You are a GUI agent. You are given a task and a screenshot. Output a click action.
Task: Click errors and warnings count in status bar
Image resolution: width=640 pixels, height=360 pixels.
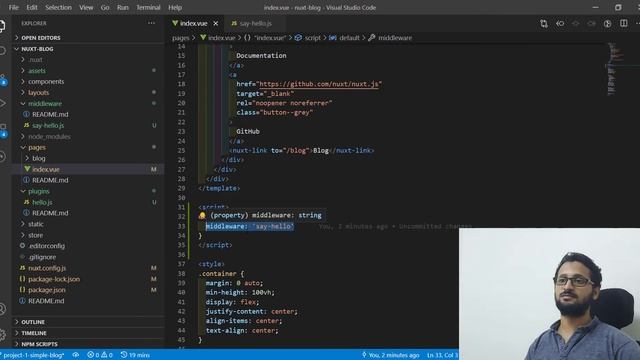click(x=100, y=355)
